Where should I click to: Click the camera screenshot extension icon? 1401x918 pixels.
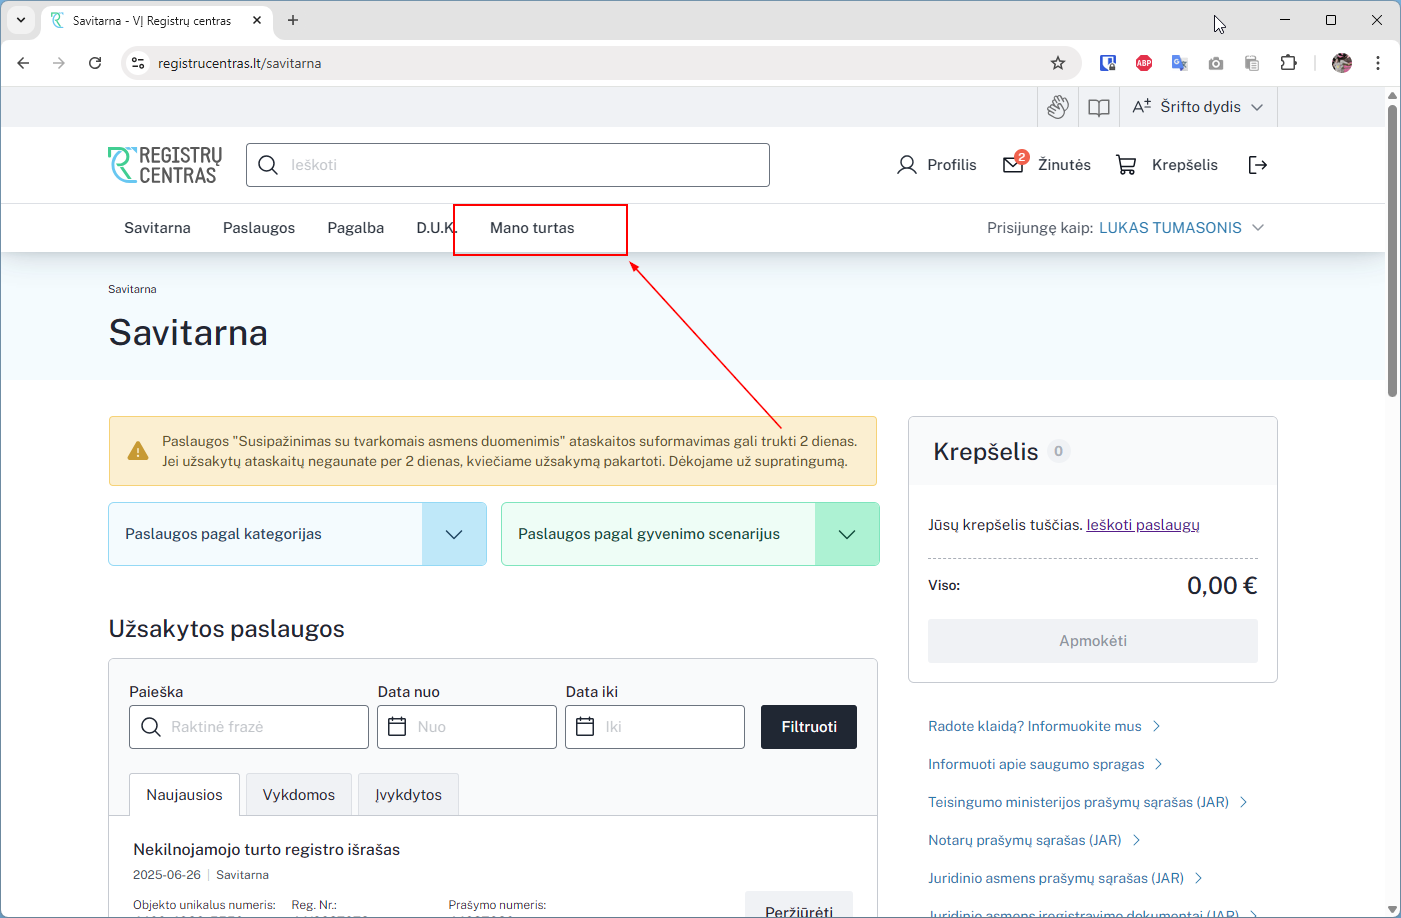tap(1216, 63)
